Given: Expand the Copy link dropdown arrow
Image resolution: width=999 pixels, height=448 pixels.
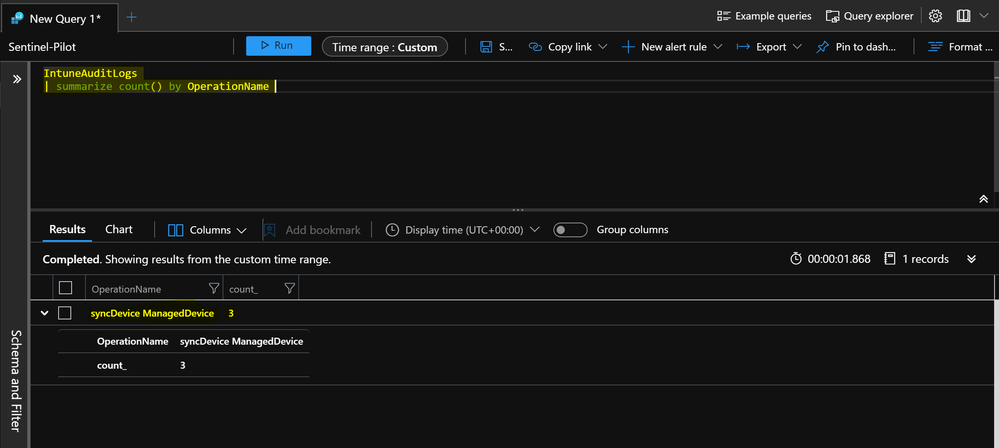Looking at the screenshot, I should 603,47.
